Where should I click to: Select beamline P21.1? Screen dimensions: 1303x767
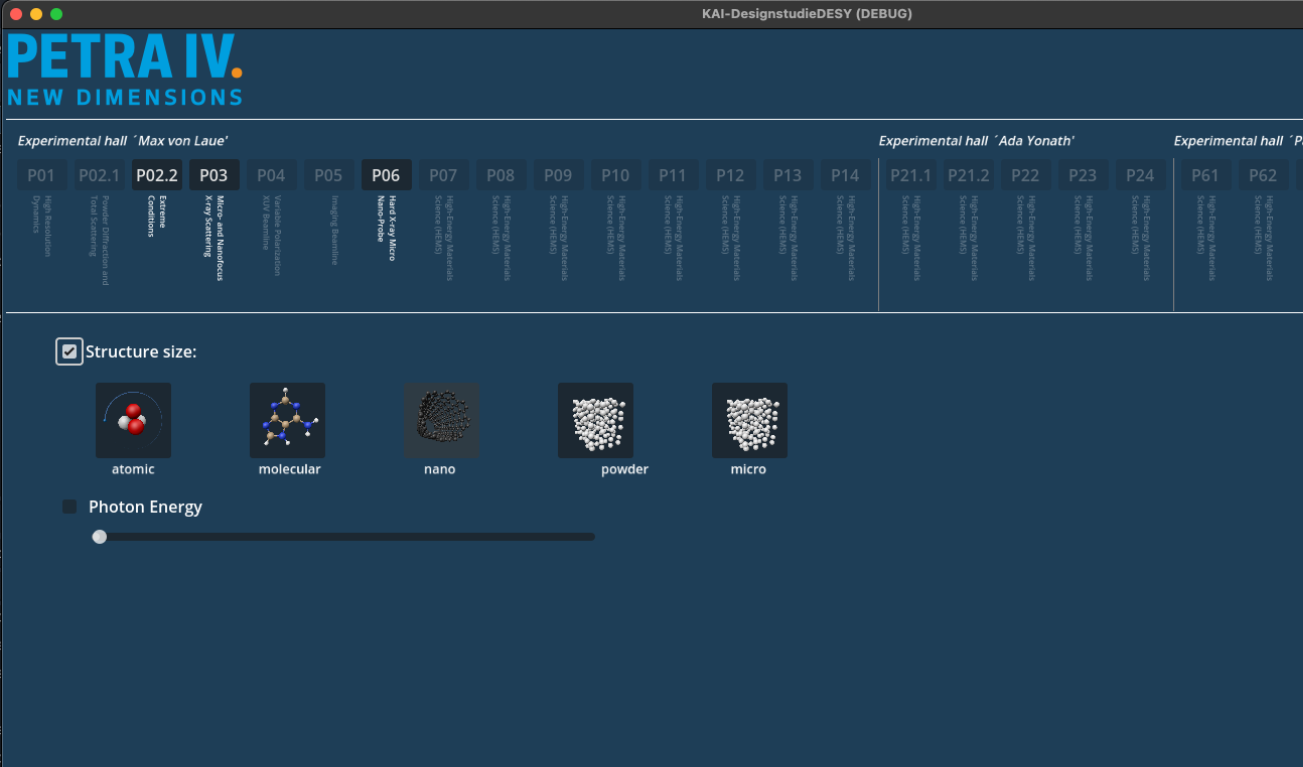point(911,175)
